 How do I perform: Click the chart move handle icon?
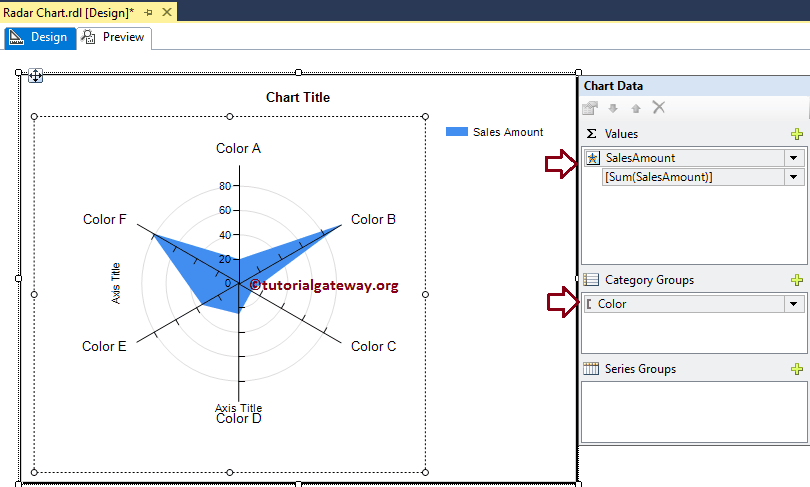35,76
